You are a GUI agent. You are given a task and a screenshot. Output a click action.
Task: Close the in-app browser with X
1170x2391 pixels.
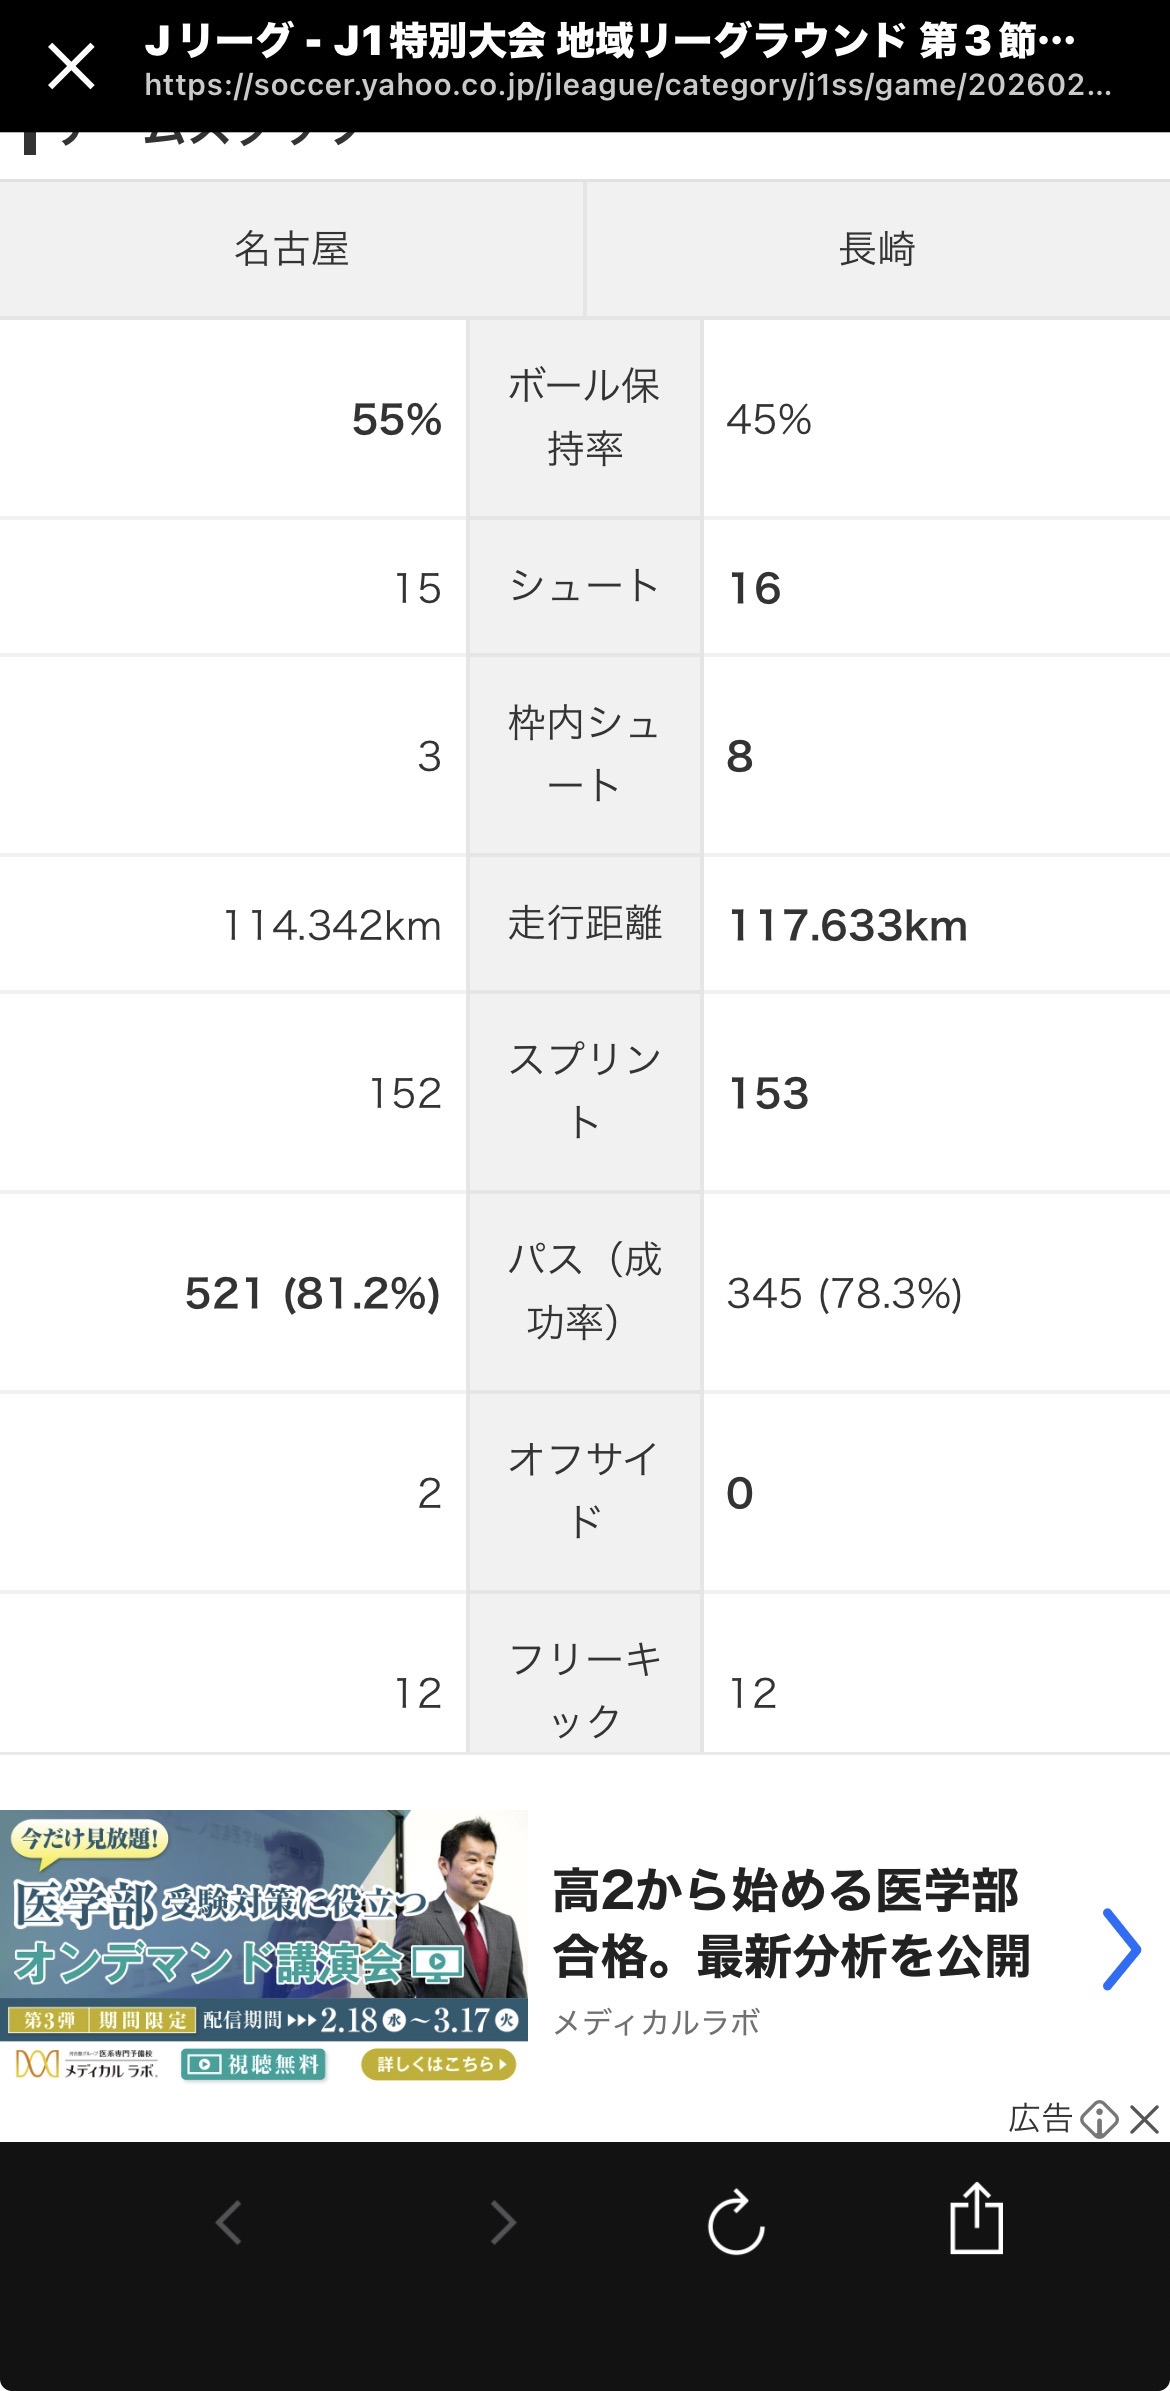coord(71,67)
